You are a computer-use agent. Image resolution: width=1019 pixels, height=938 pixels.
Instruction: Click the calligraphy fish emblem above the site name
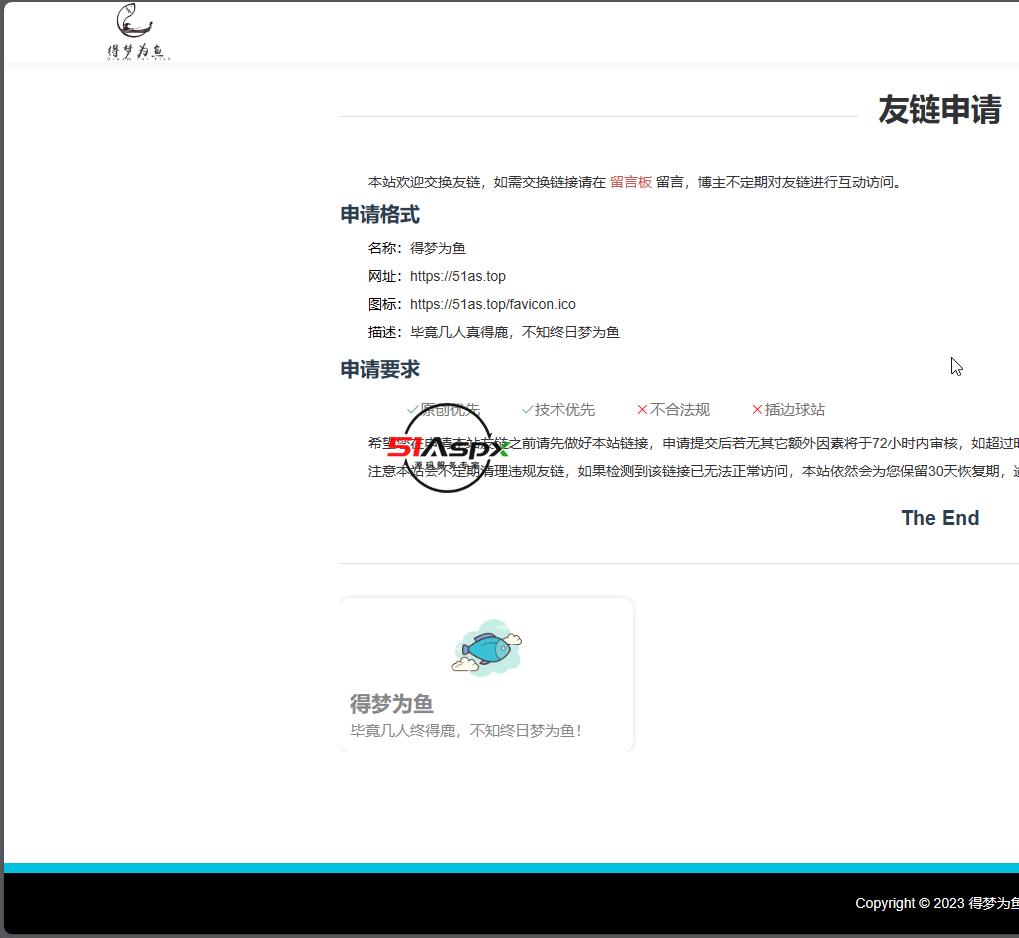click(133, 18)
